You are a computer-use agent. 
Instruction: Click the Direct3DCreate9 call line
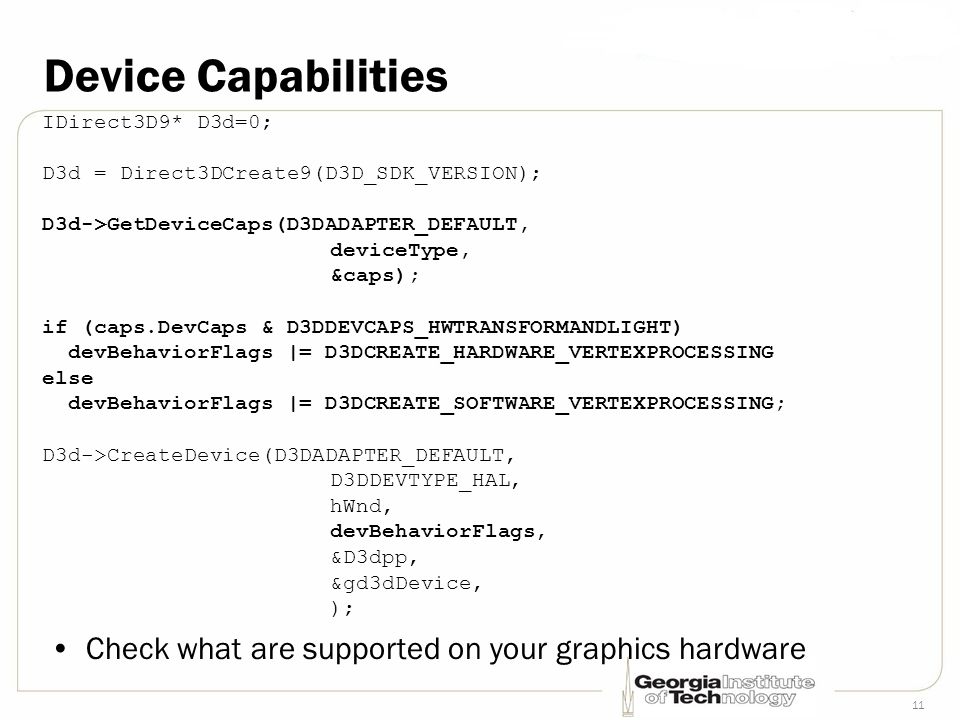point(291,173)
